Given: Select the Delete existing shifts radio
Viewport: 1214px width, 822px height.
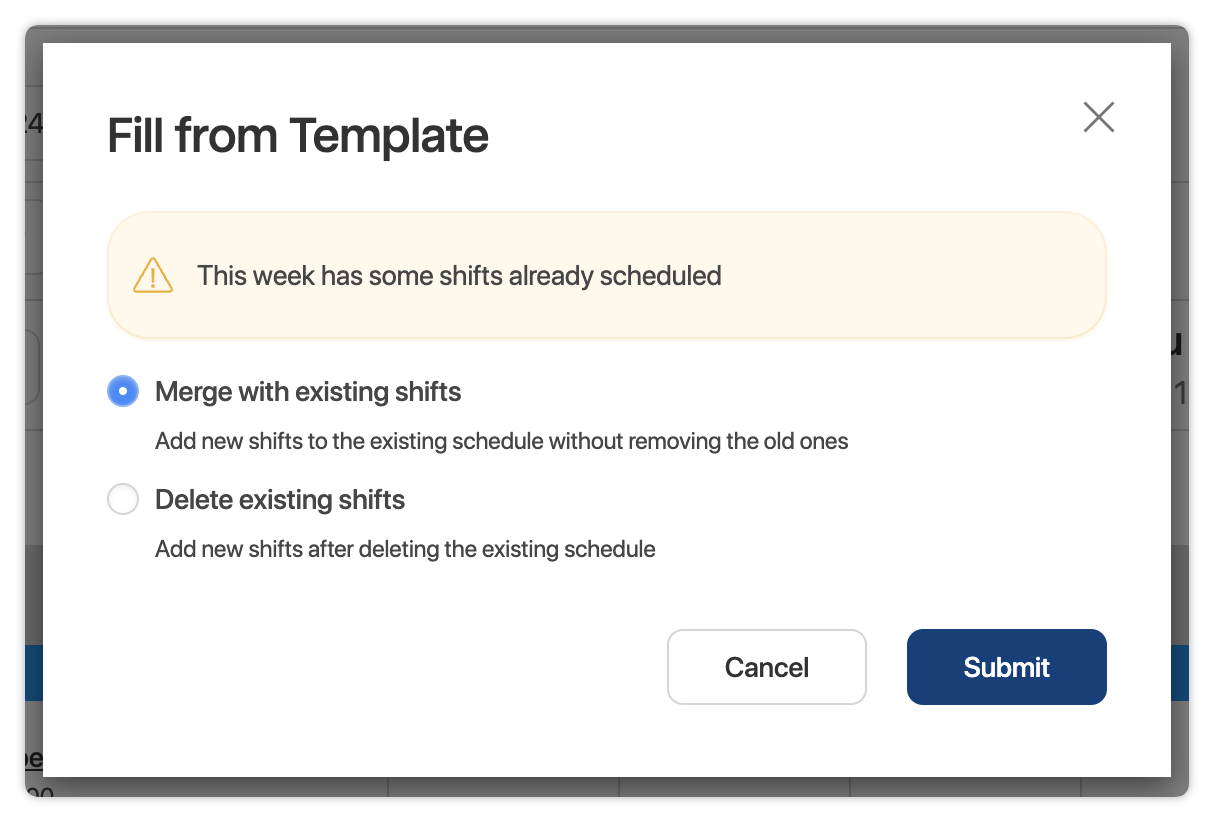Looking at the screenshot, I should (123, 499).
